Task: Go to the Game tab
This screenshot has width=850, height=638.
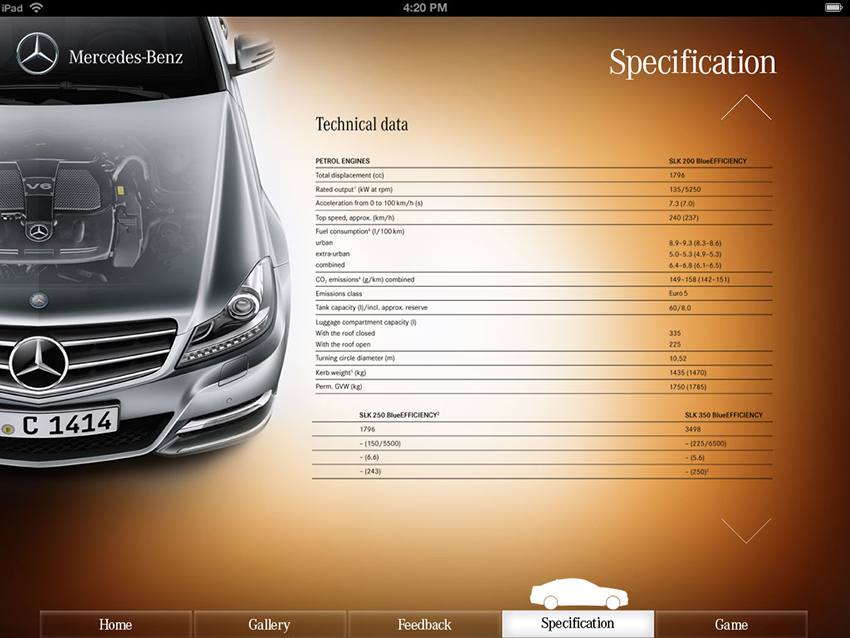Action: pos(731,624)
